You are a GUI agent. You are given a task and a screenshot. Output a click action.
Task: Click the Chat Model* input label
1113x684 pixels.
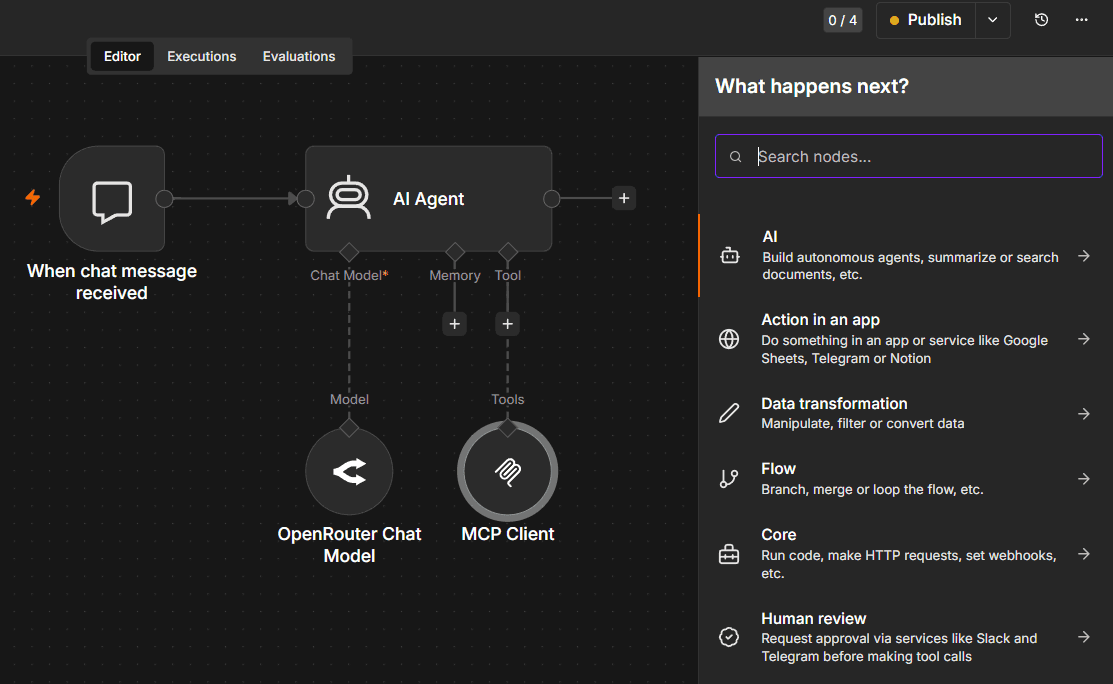pyautogui.click(x=349, y=275)
